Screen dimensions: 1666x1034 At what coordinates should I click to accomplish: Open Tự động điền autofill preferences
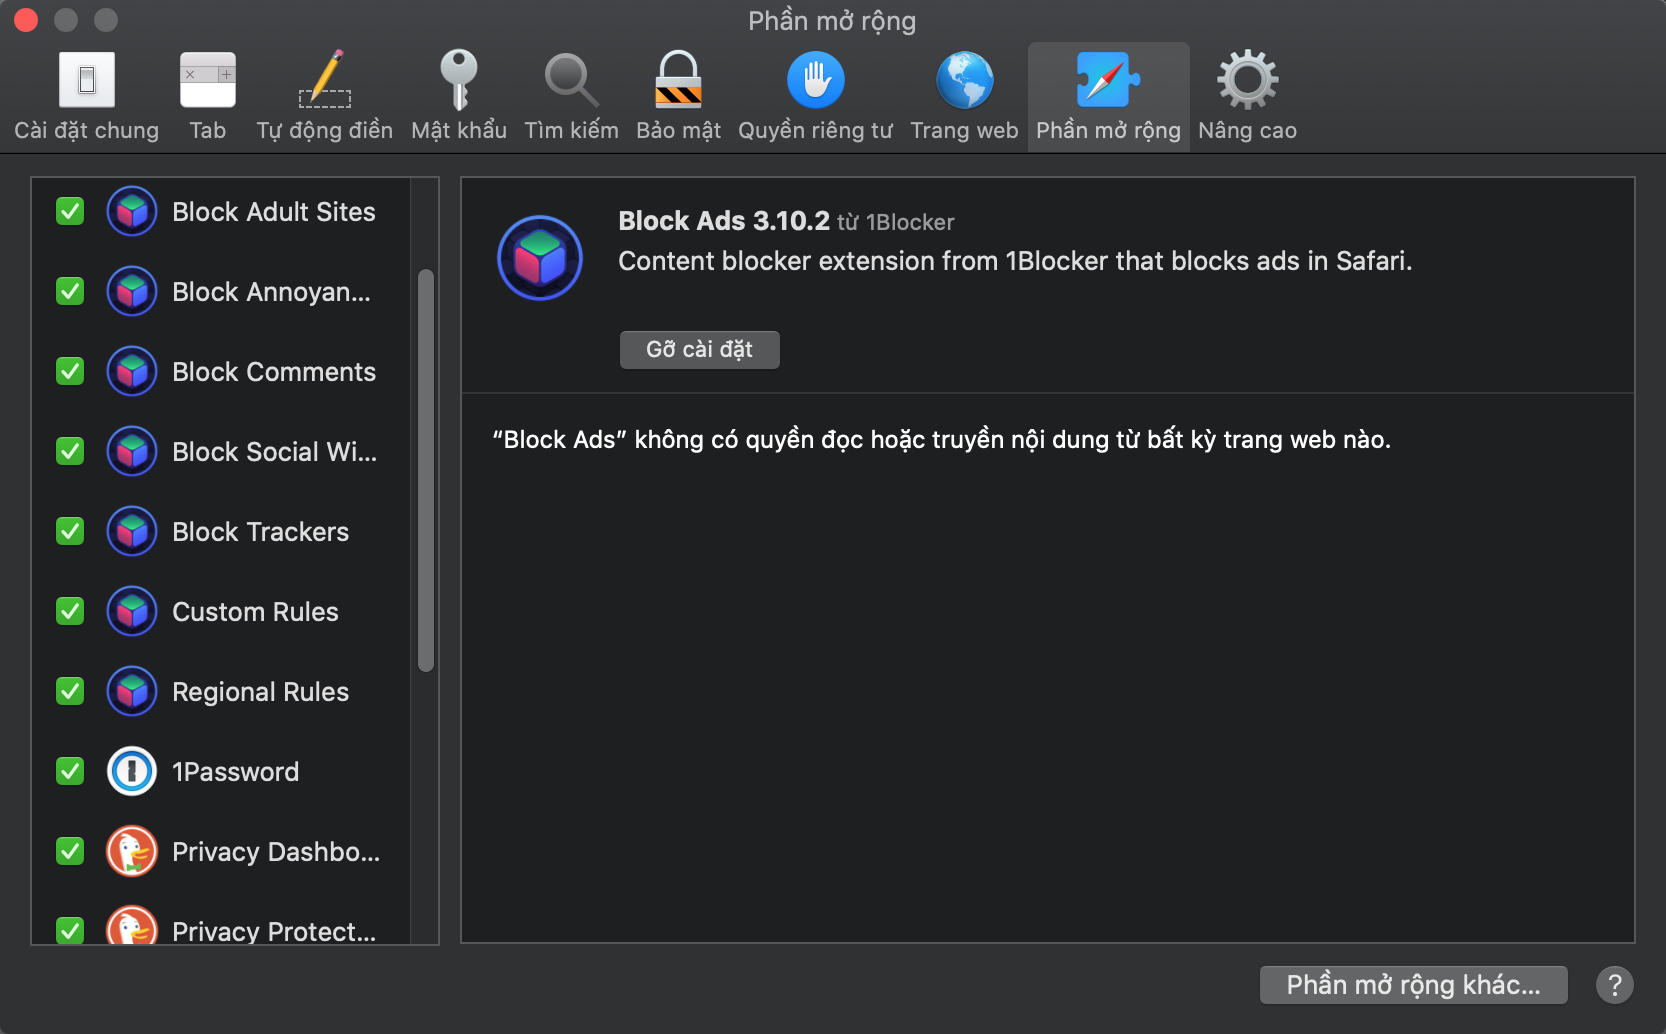324,96
